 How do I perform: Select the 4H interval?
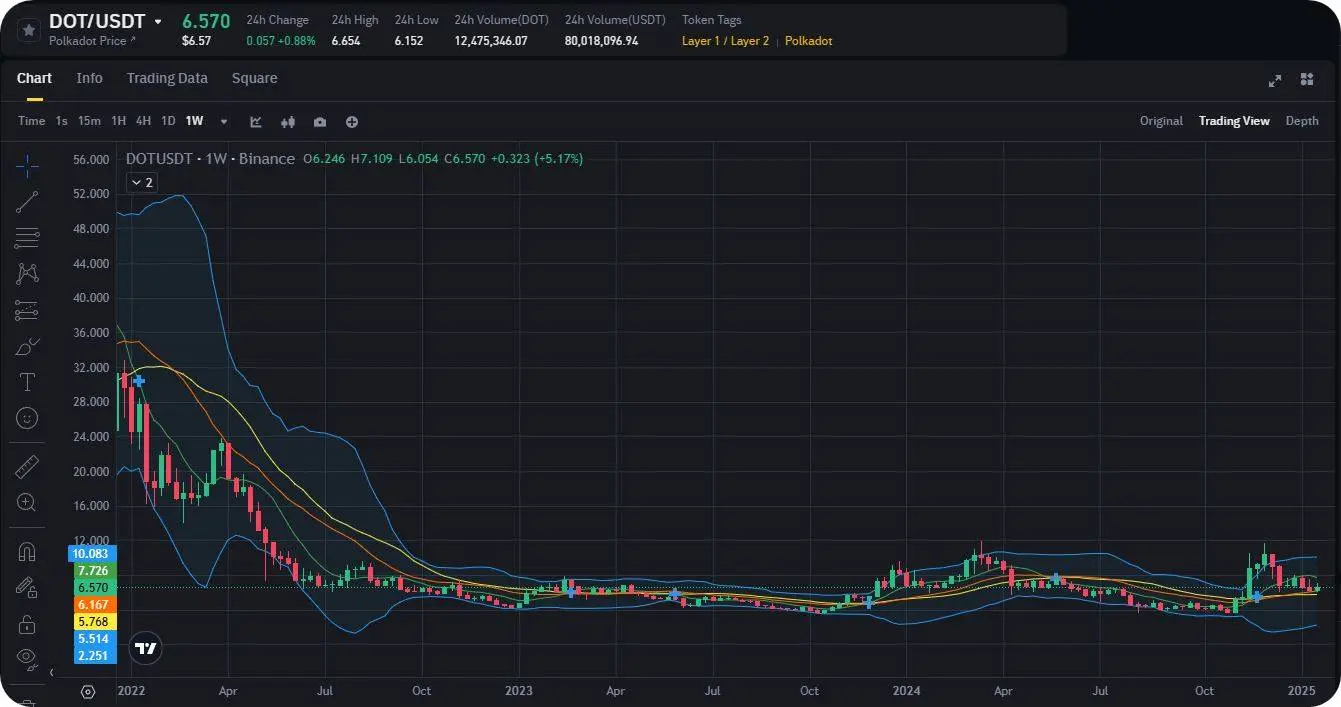point(143,121)
